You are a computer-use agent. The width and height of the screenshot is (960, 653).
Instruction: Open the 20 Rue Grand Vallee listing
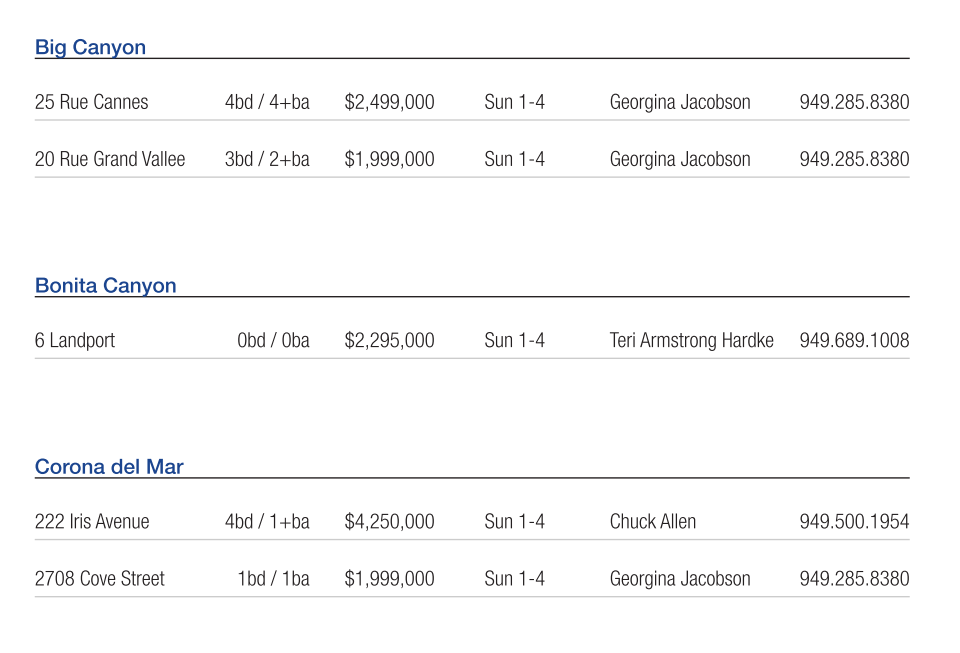tap(110, 159)
